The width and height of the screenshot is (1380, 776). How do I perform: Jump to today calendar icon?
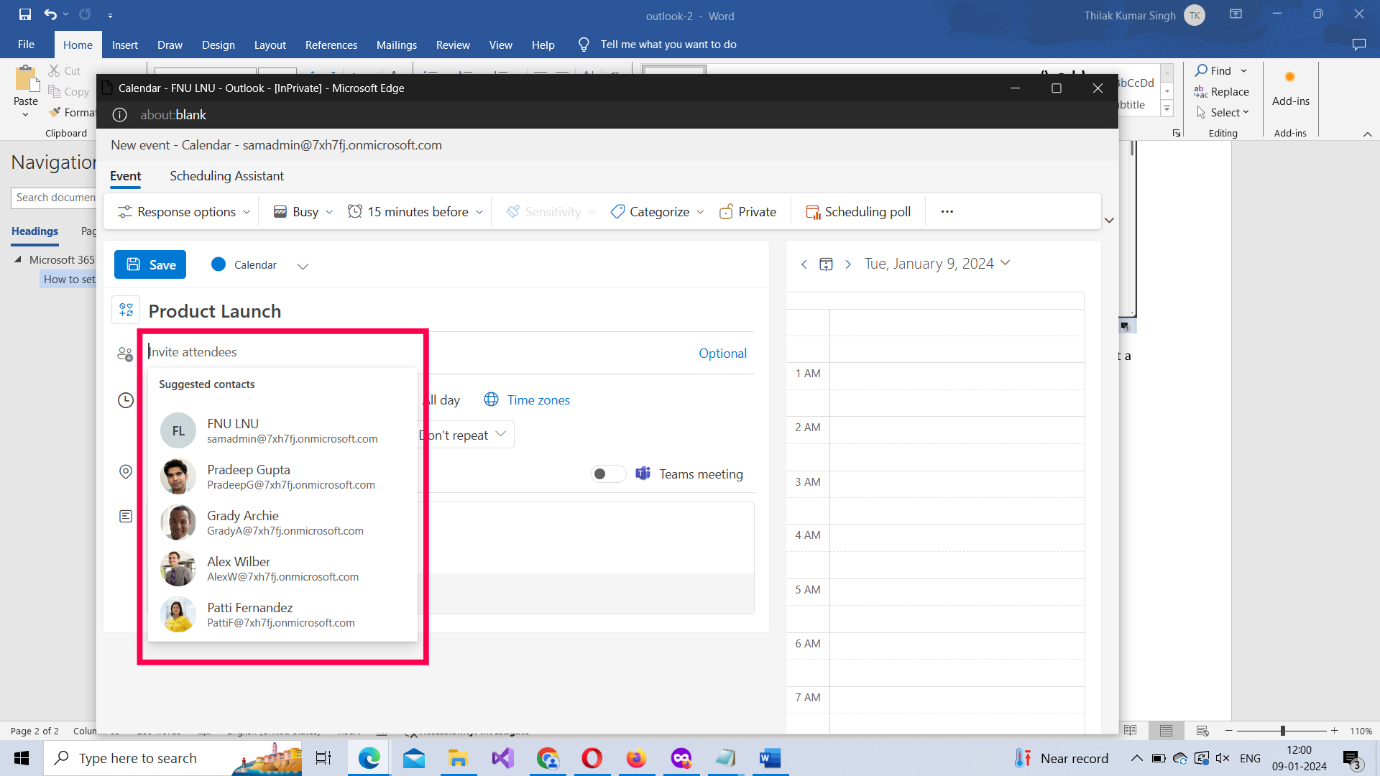(826, 264)
